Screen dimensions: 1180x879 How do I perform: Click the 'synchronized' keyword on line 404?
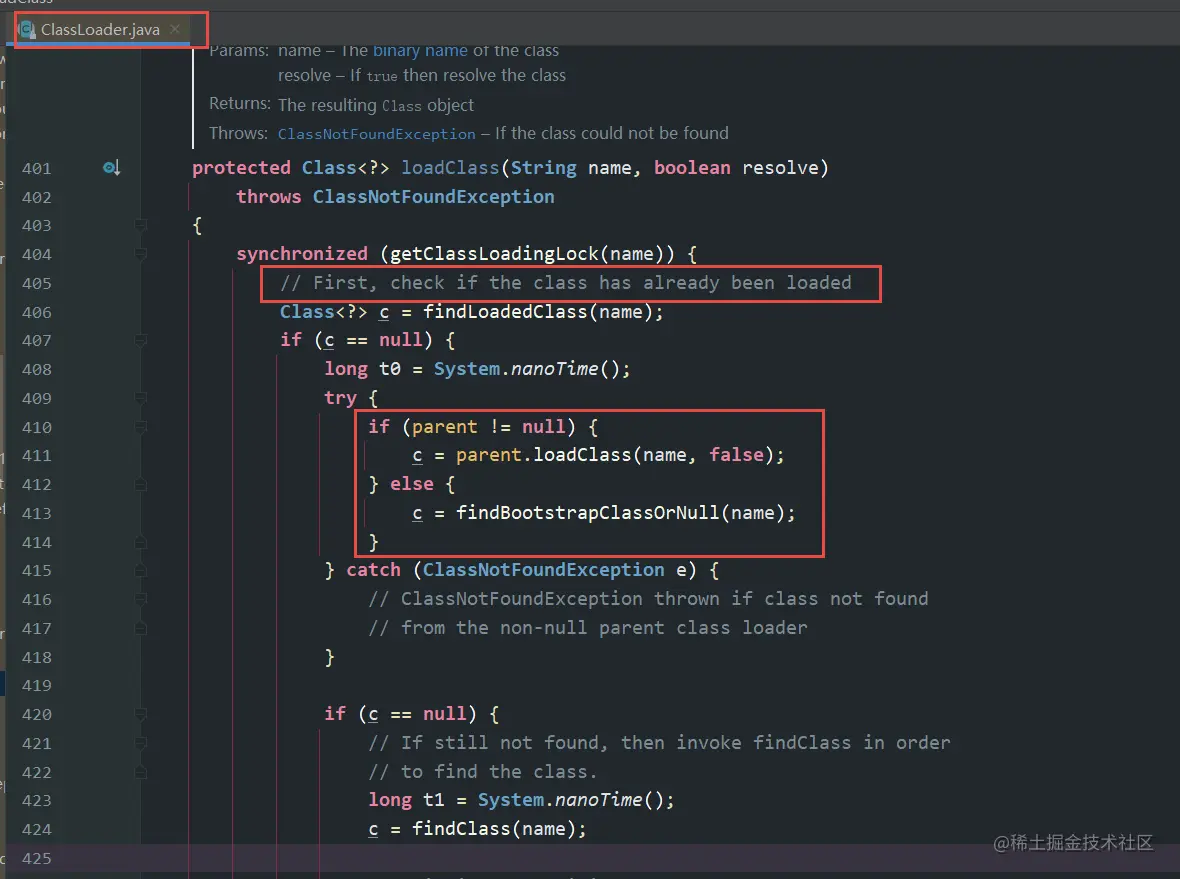click(x=302, y=254)
